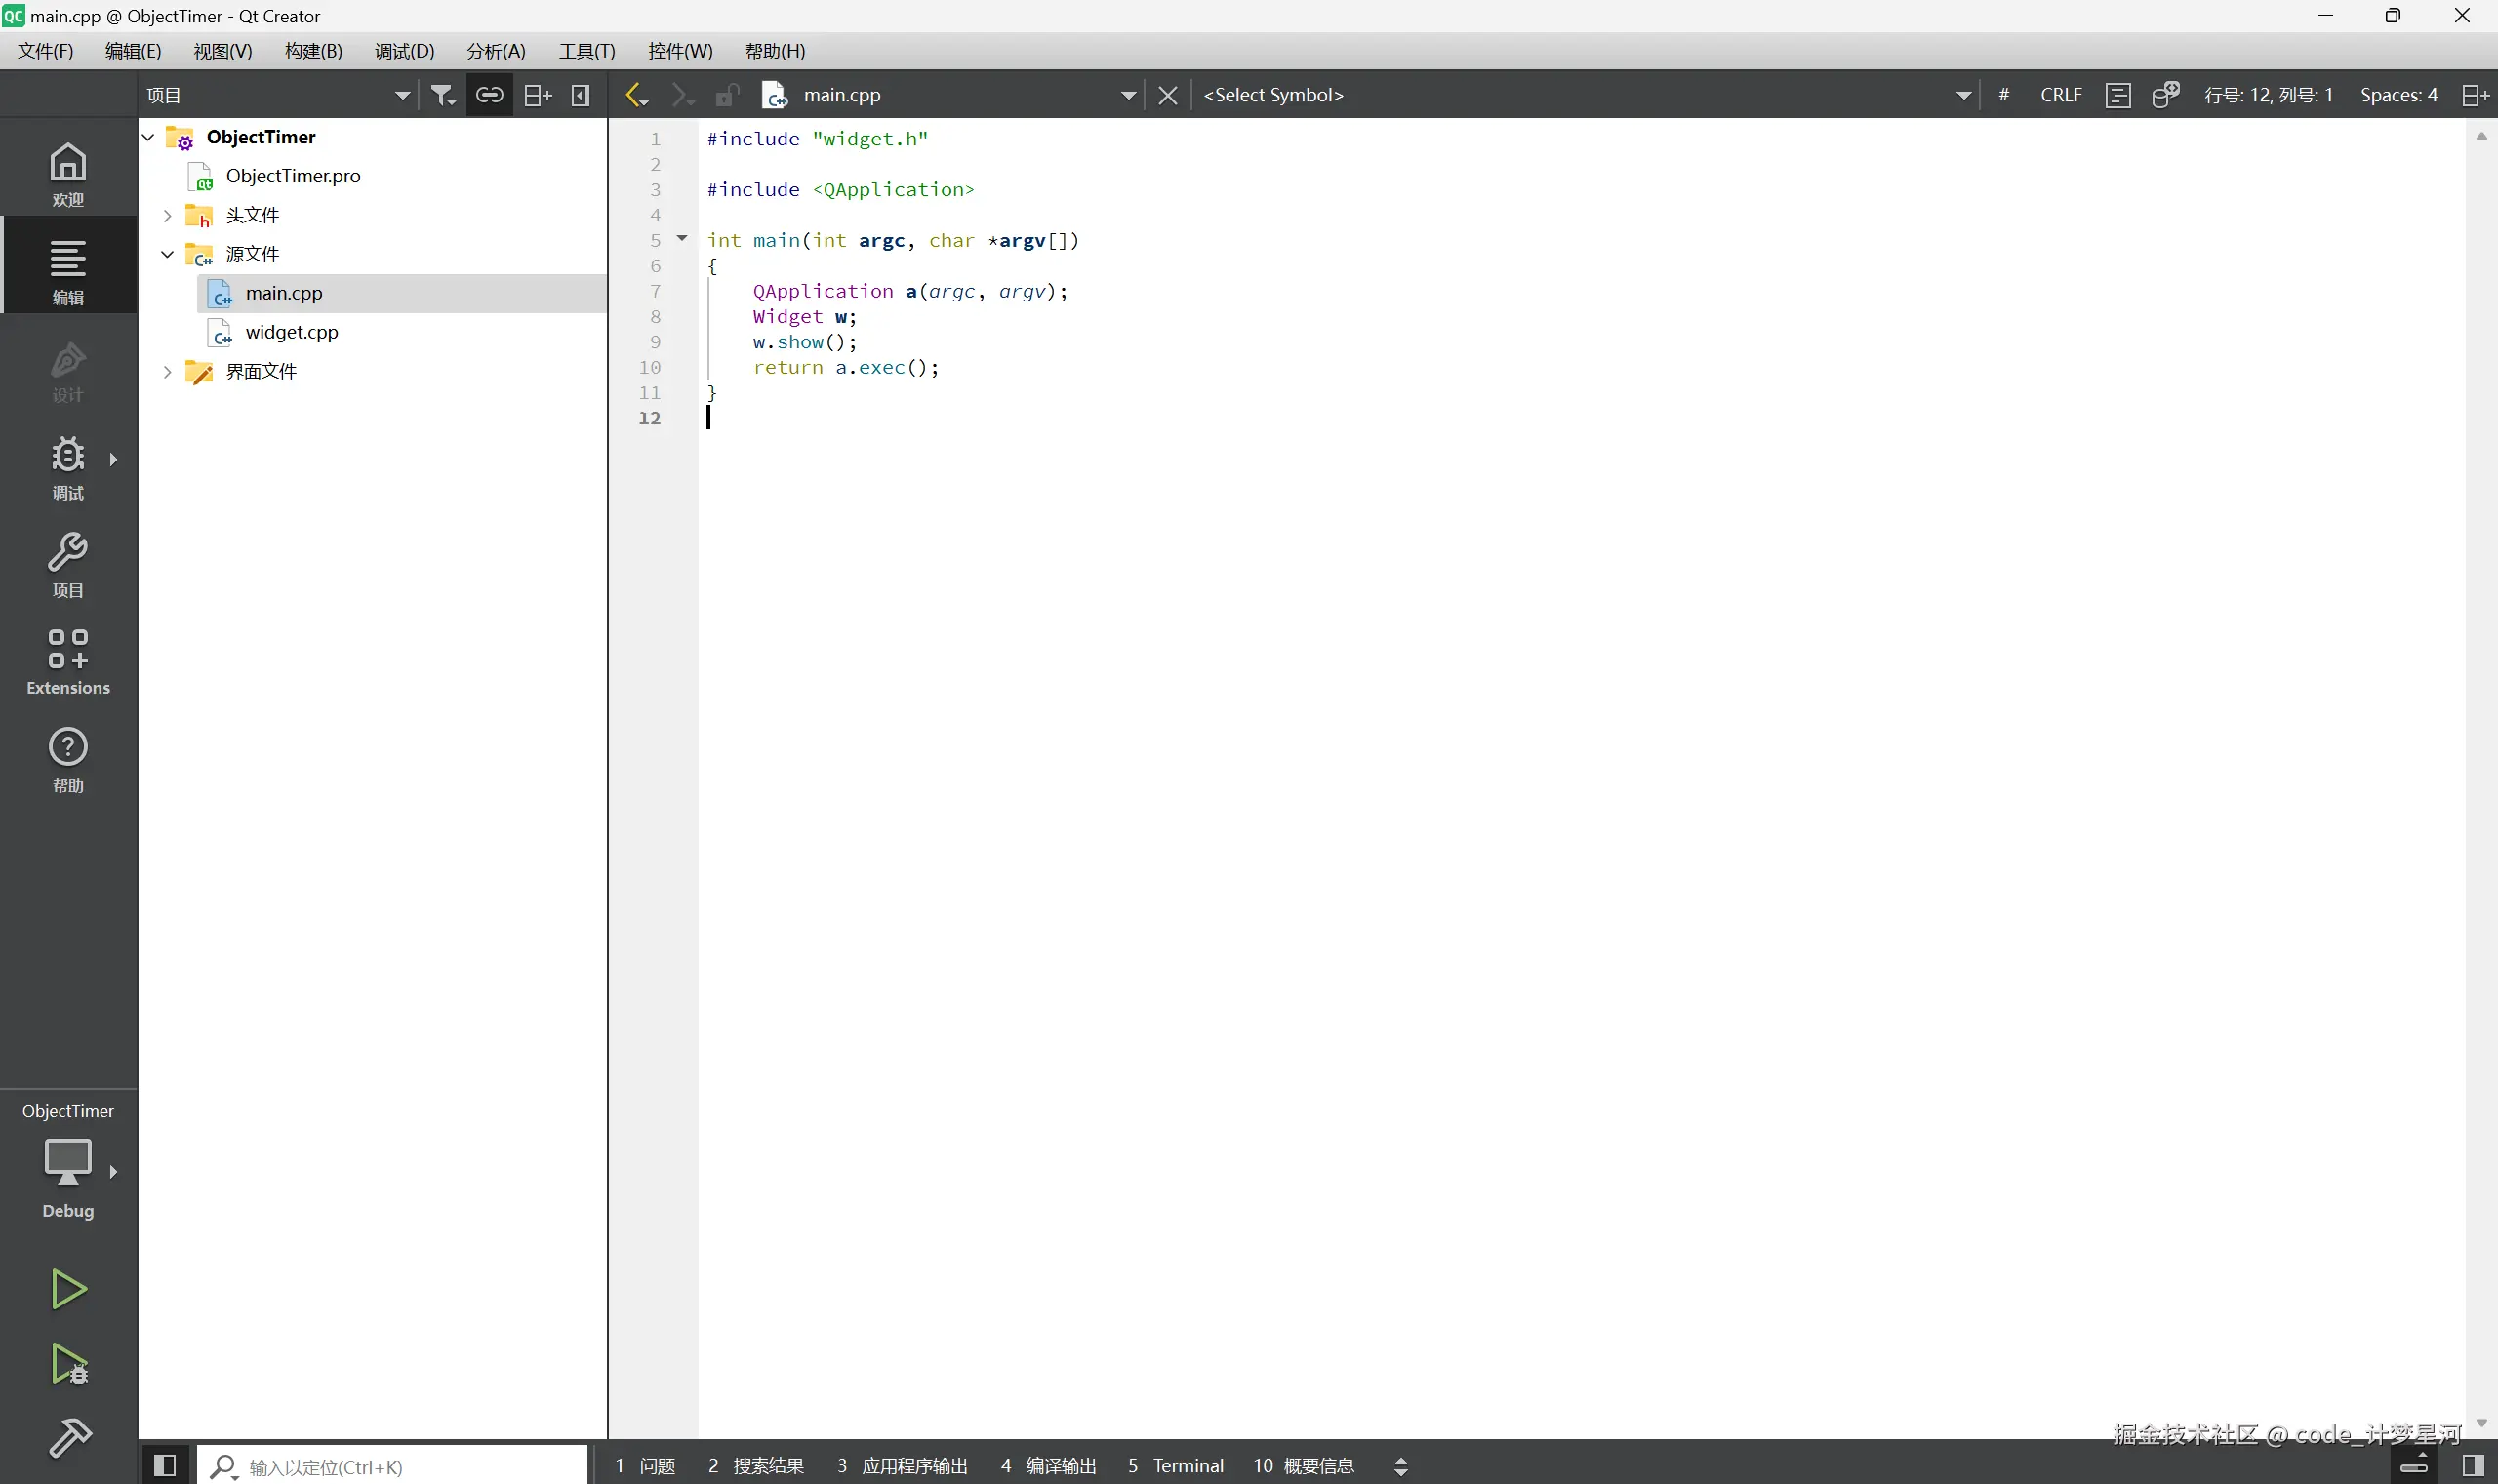2498x1484 pixels.
Task: Toggle synchronize with editor link icon
Action: [489, 95]
